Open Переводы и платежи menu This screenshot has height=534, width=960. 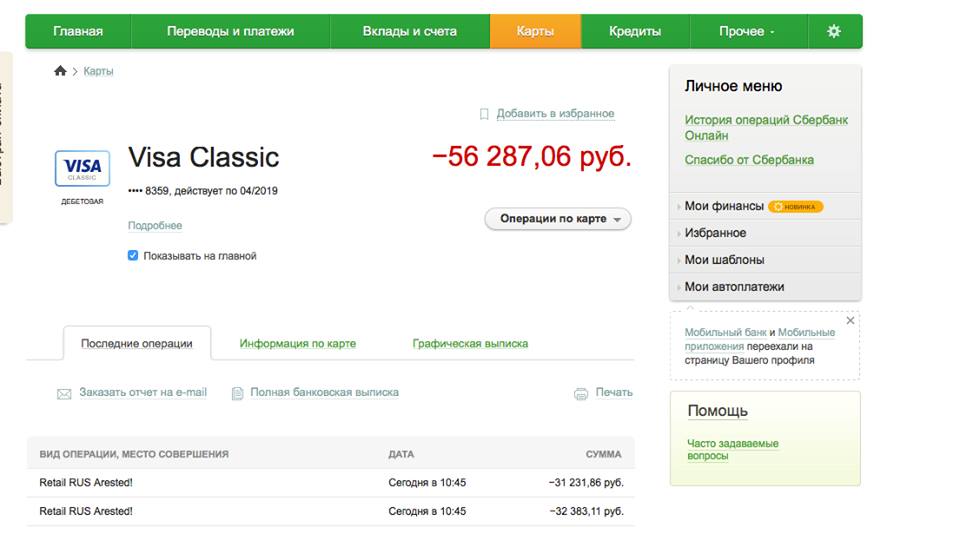tap(230, 31)
